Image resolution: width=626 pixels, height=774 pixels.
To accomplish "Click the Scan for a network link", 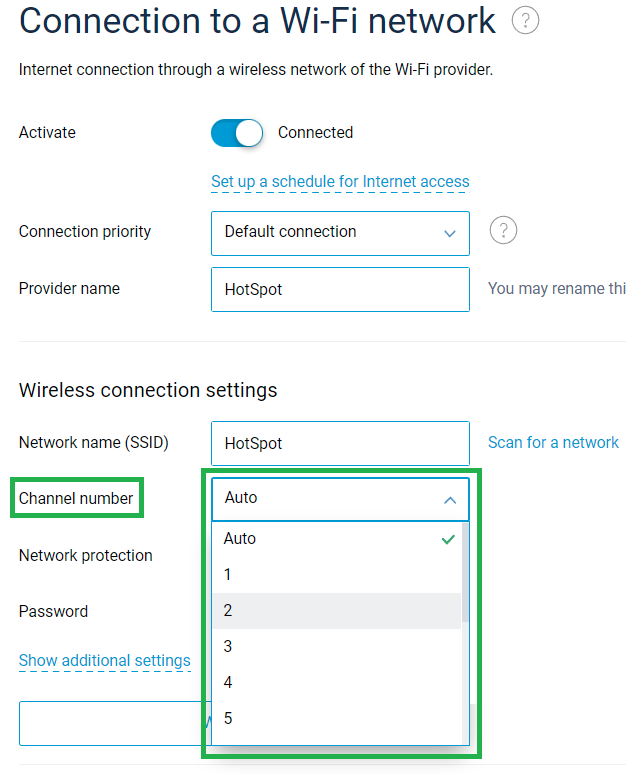I will [553, 442].
